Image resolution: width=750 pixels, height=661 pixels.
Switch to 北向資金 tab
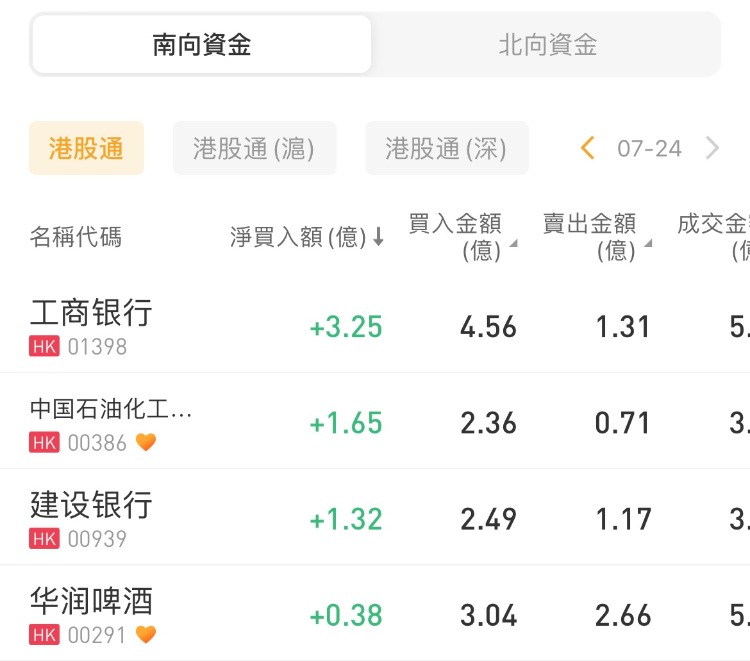[x=547, y=45]
